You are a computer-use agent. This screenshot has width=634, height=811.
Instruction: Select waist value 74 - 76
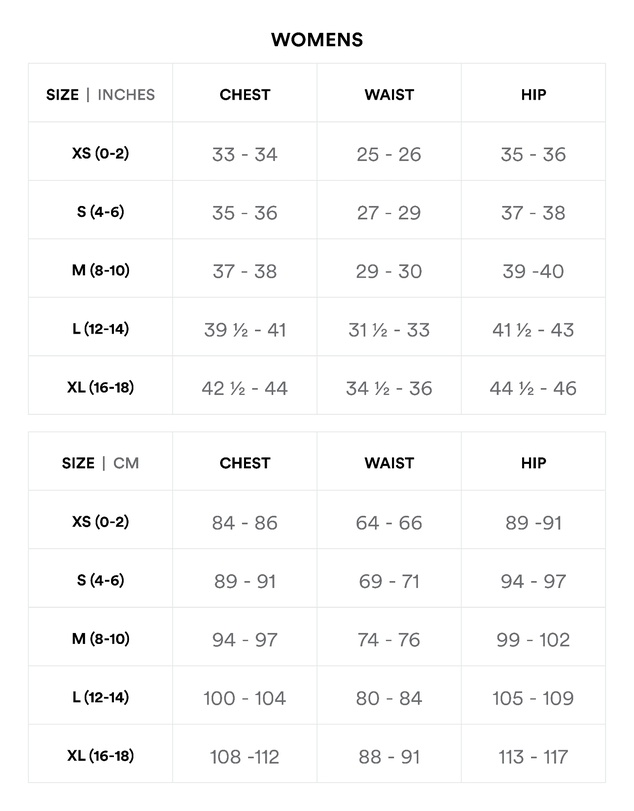(389, 639)
